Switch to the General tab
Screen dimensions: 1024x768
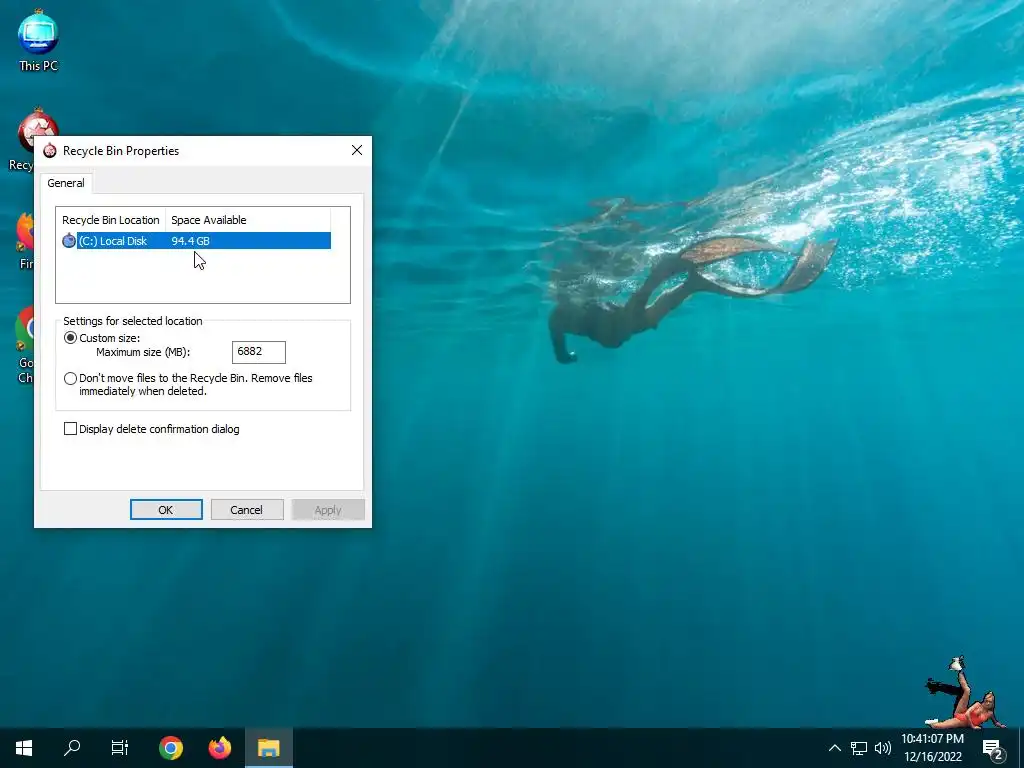pos(66,183)
